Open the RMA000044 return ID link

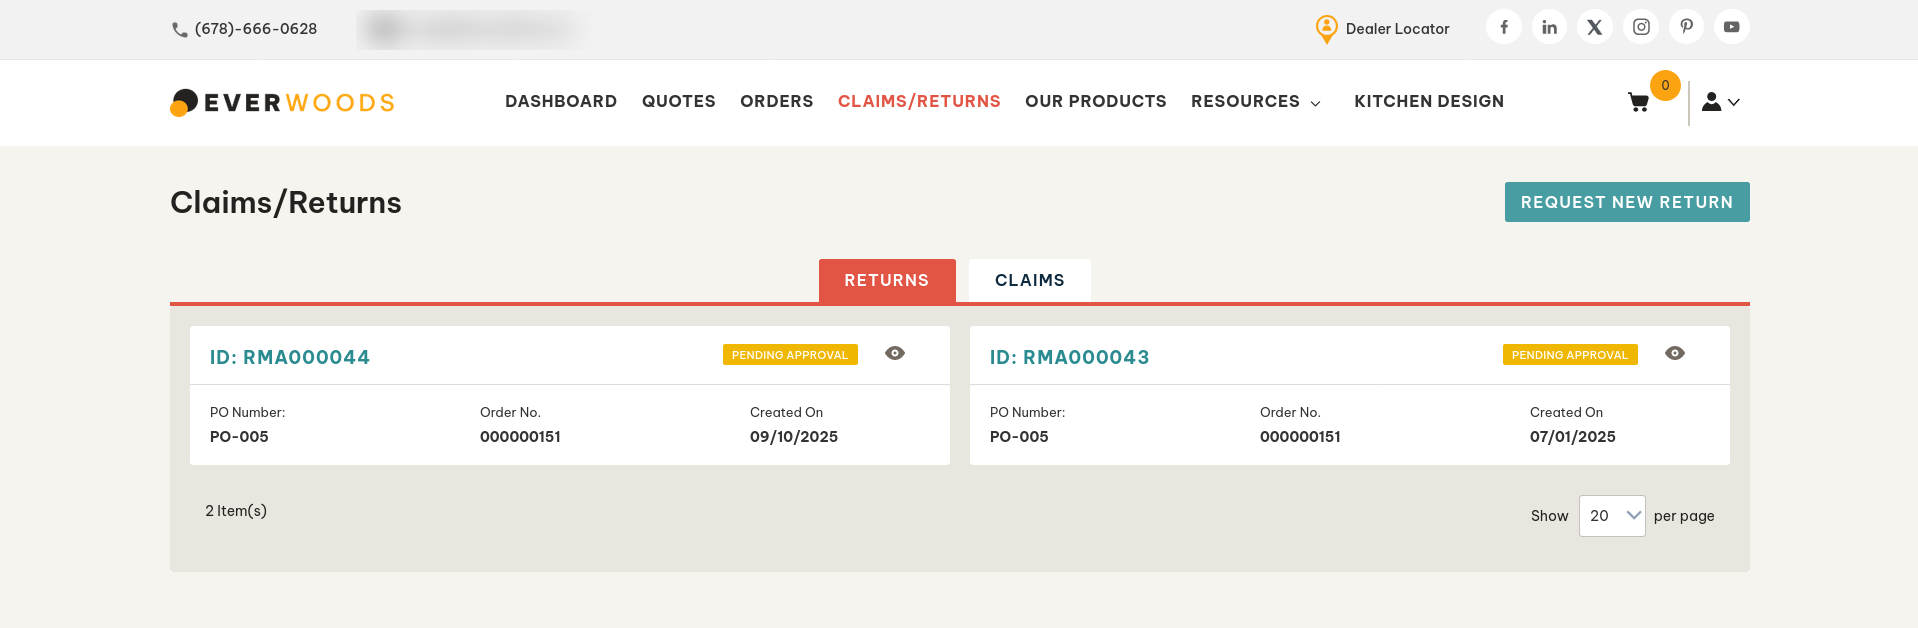point(289,357)
